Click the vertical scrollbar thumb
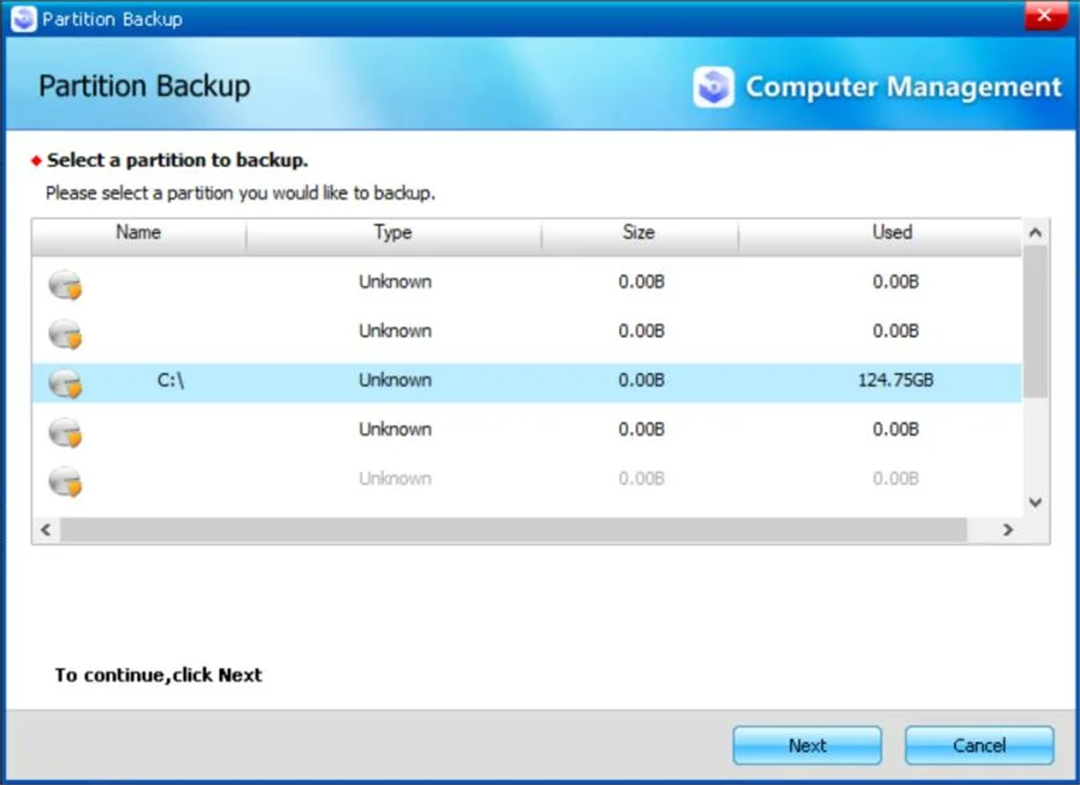Image resolution: width=1080 pixels, height=785 pixels. pyautogui.click(x=1035, y=320)
